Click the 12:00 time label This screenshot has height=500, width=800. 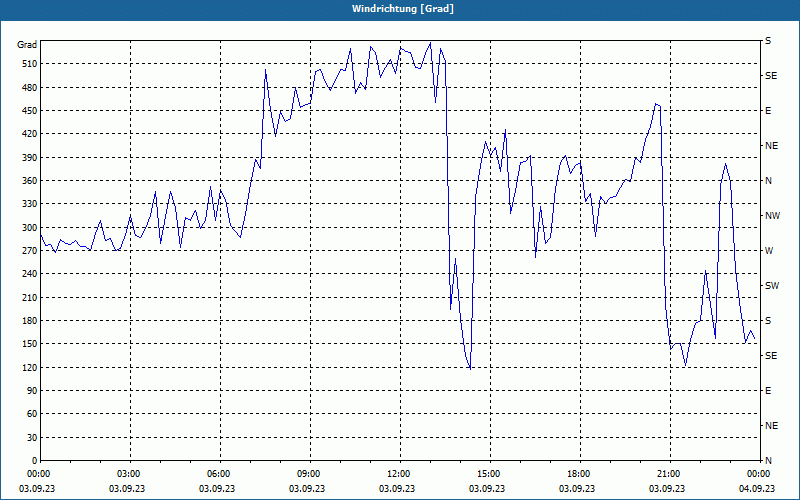coord(400,474)
